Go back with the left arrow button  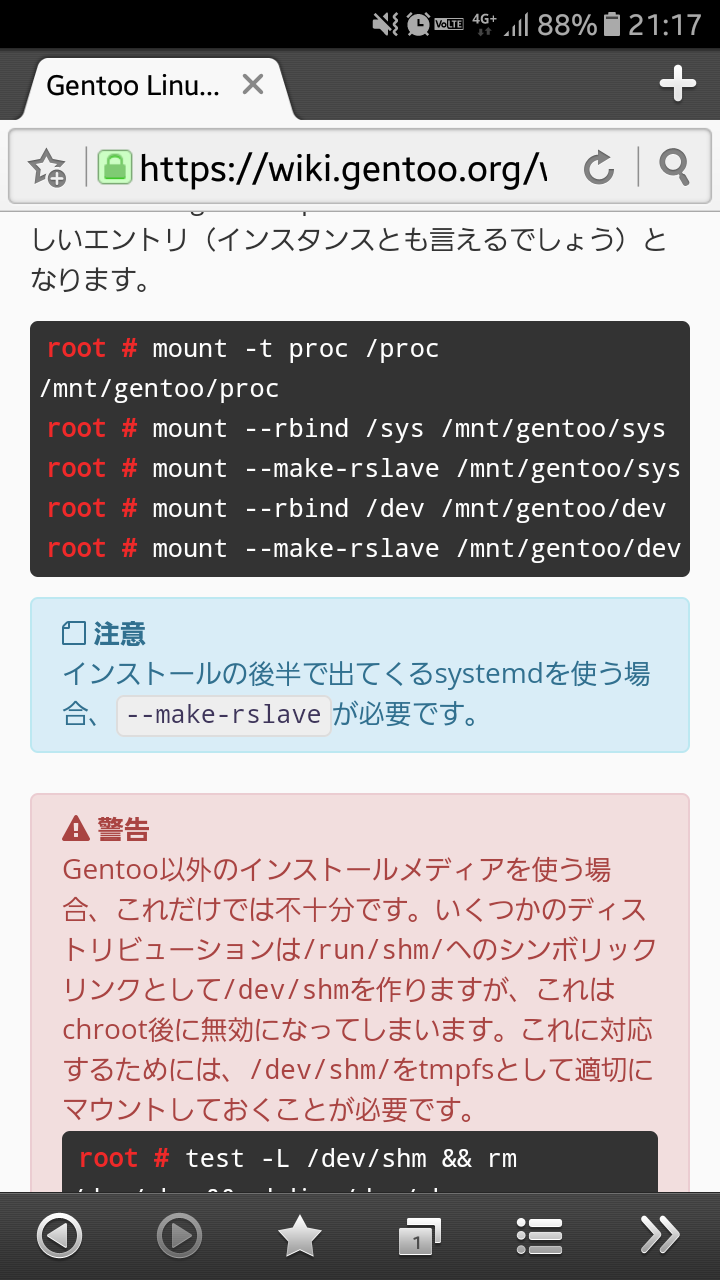59,1237
